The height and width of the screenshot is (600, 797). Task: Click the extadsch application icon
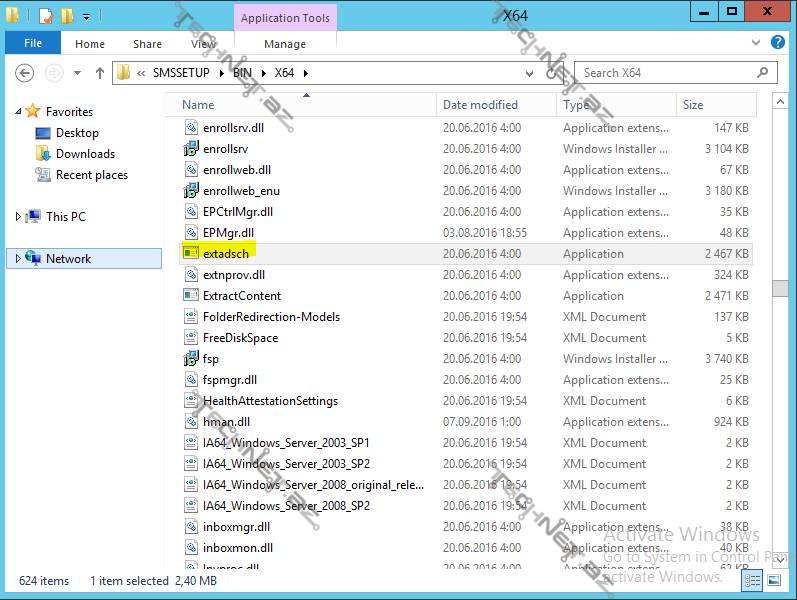click(191, 254)
